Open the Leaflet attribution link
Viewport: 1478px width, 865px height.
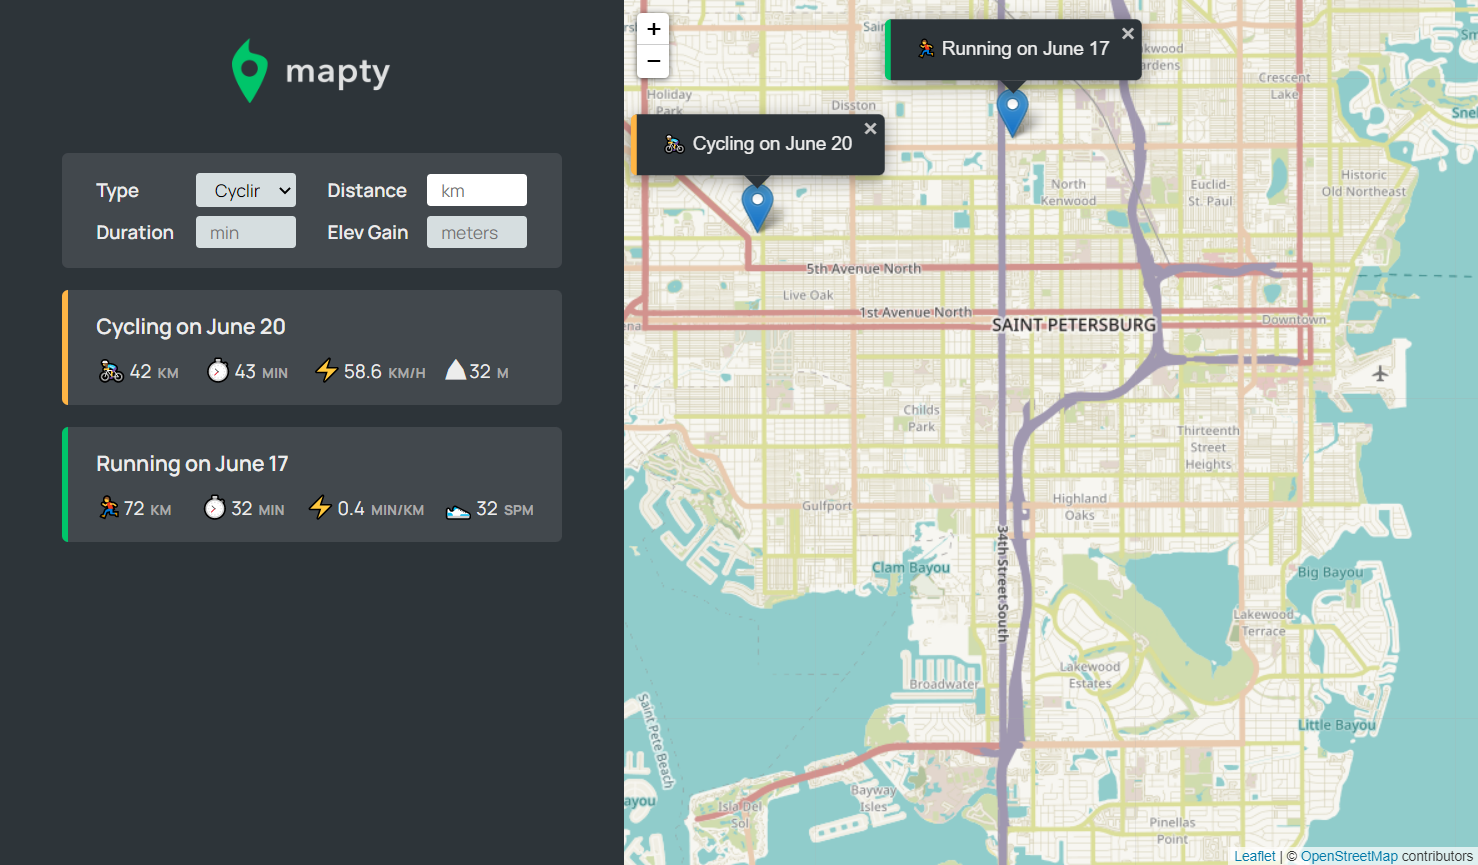pyautogui.click(x=1254, y=856)
